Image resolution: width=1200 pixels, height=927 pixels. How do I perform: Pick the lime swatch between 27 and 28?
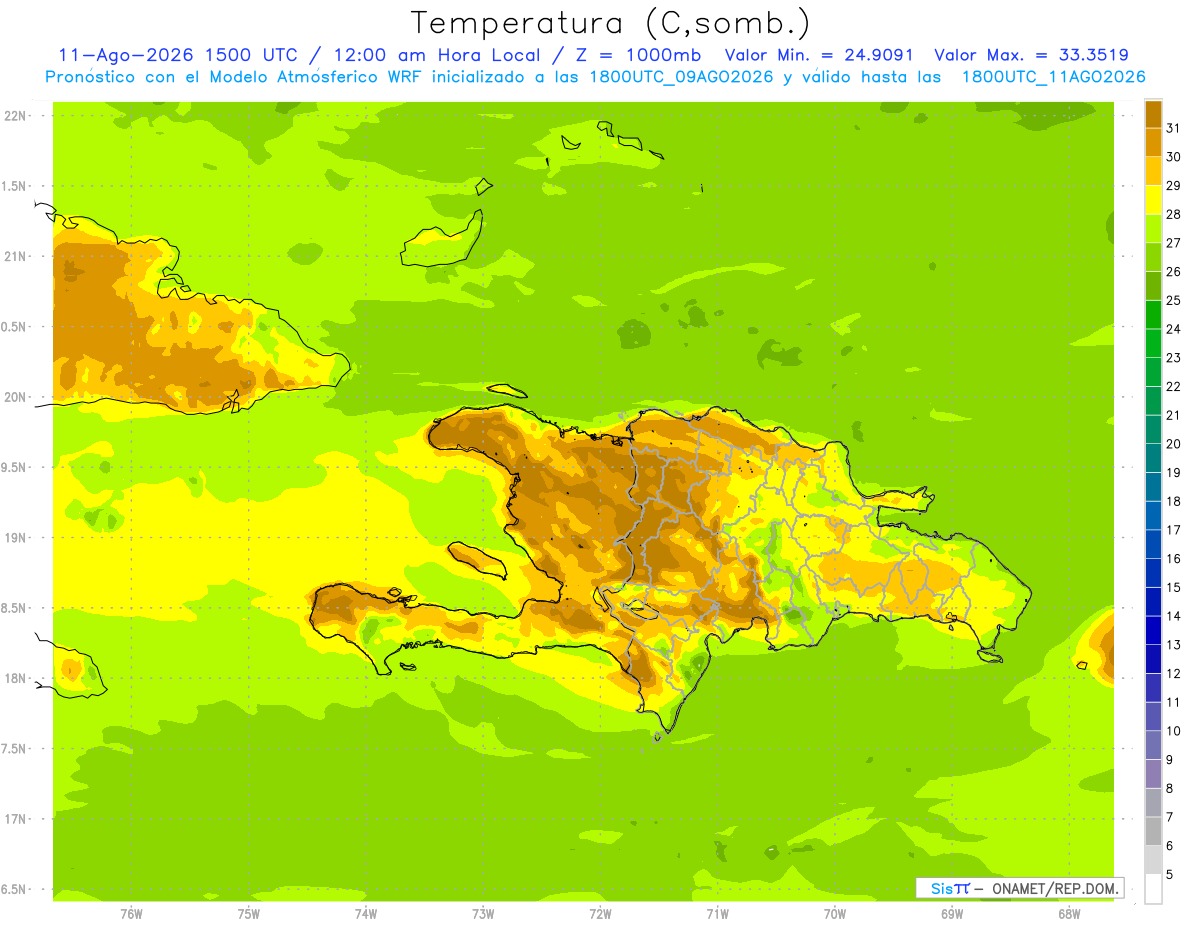1154,228
